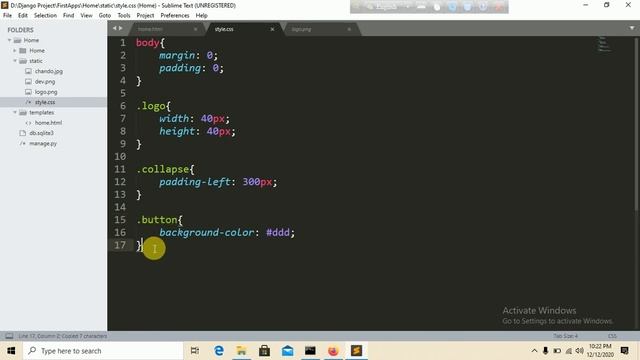Click the .button selector text
Screen dimensions: 640x360
(x=157, y=220)
